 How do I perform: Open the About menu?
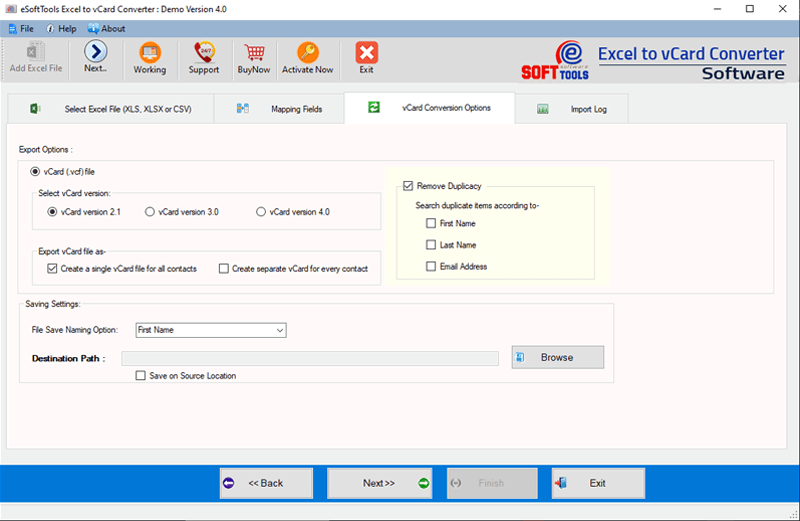click(x=106, y=29)
